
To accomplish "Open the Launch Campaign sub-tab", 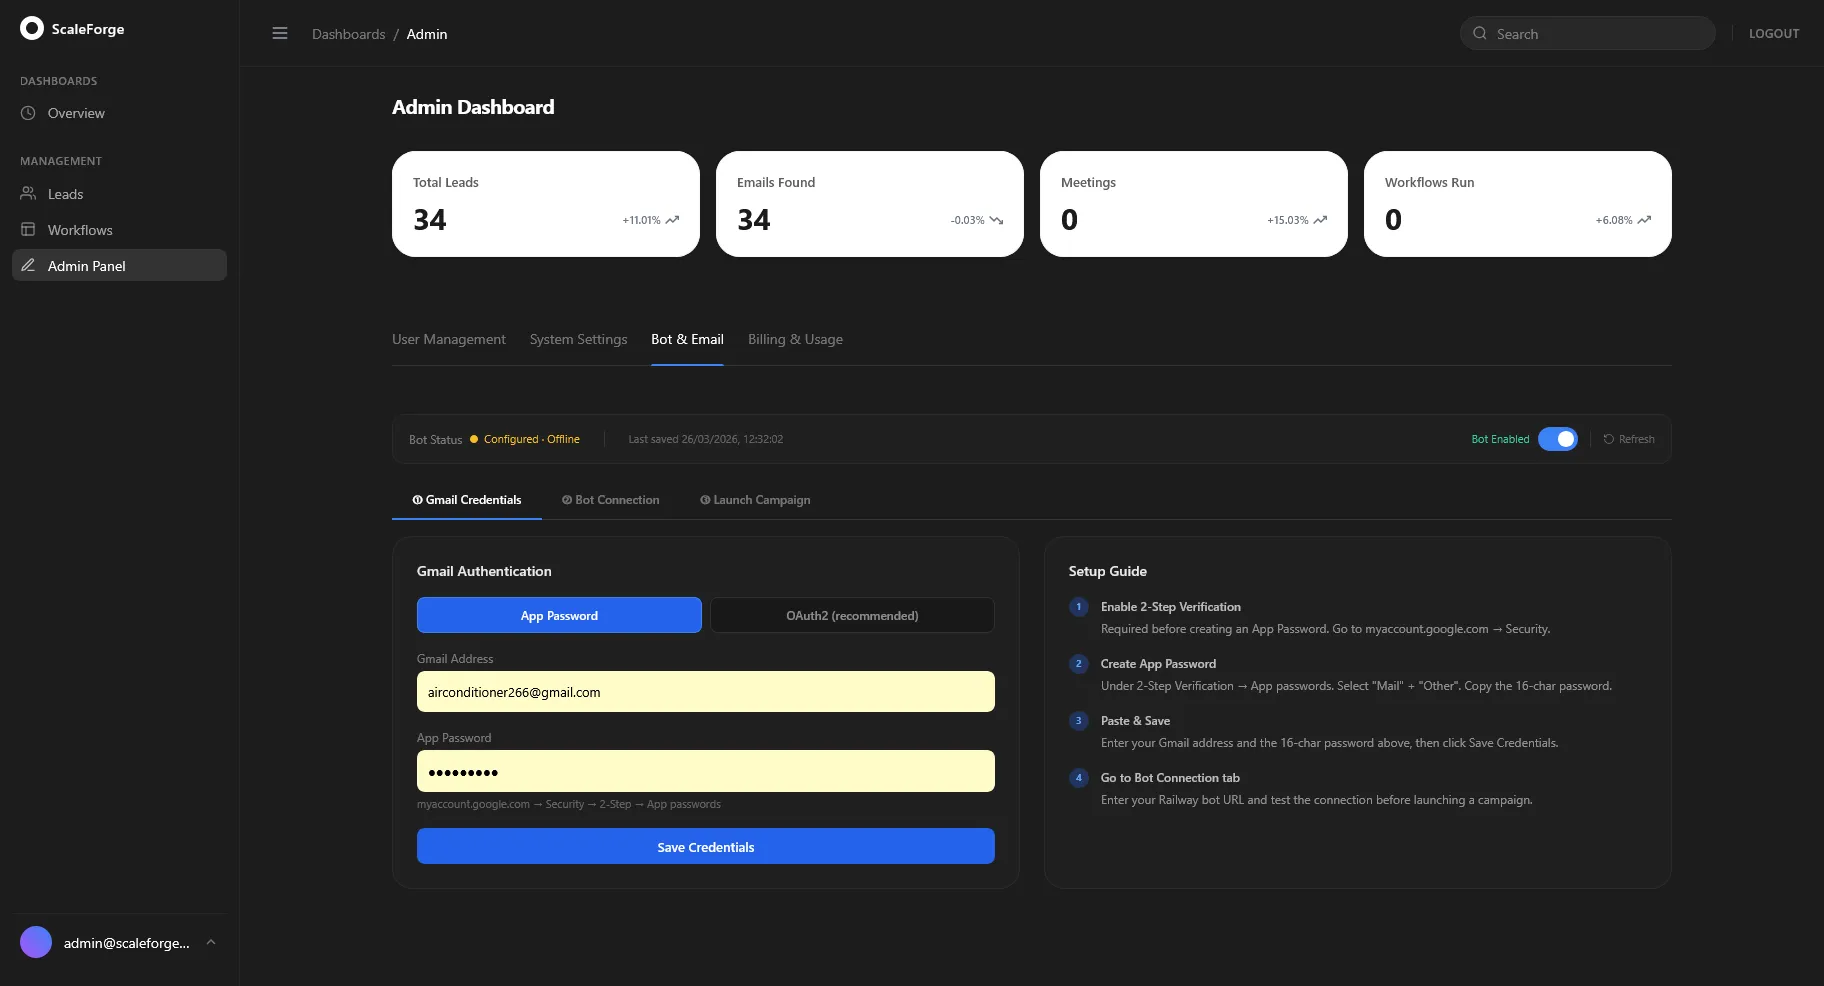I will tap(755, 500).
